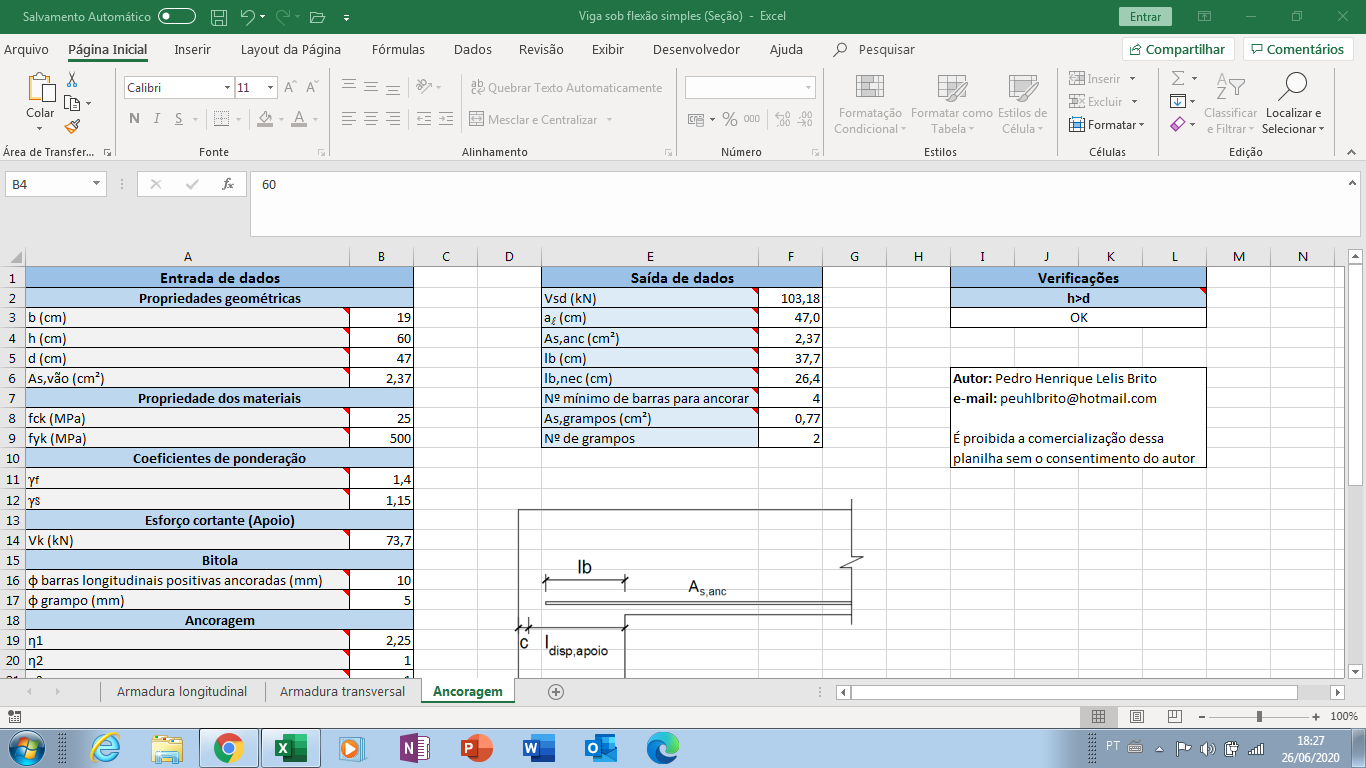The width and height of the screenshot is (1366, 768).
Task: Click the Compartilhar button
Action: pos(1178,49)
